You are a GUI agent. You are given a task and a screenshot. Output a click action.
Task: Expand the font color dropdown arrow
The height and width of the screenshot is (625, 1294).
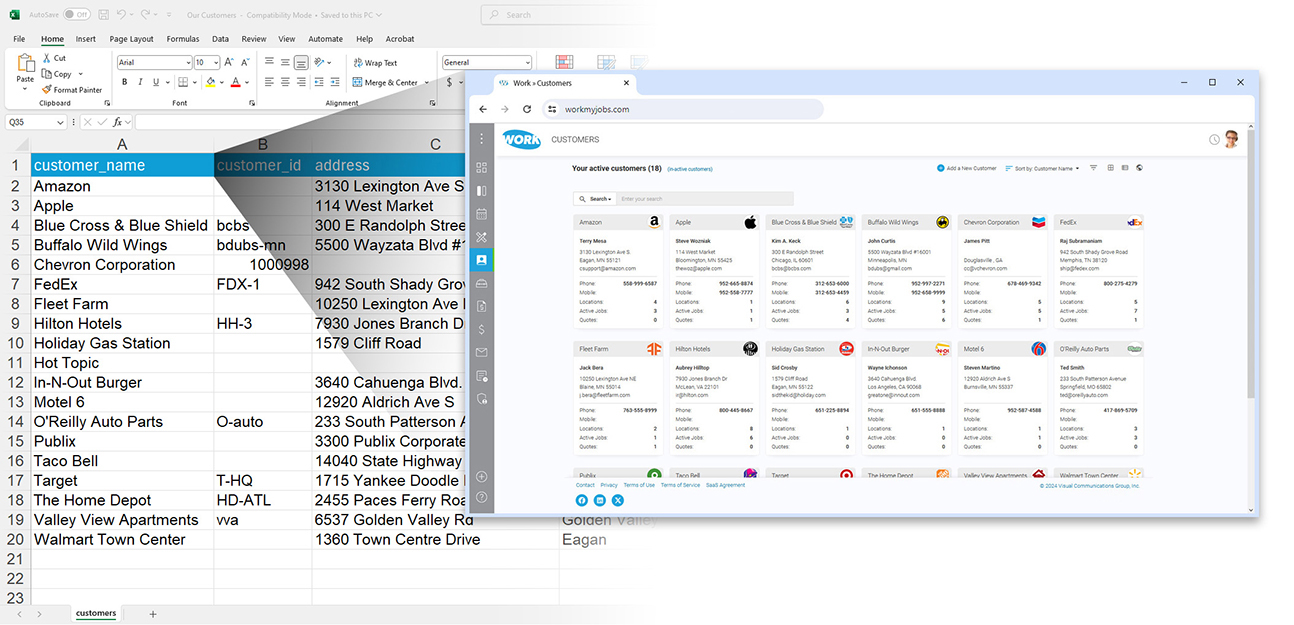[247, 82]
